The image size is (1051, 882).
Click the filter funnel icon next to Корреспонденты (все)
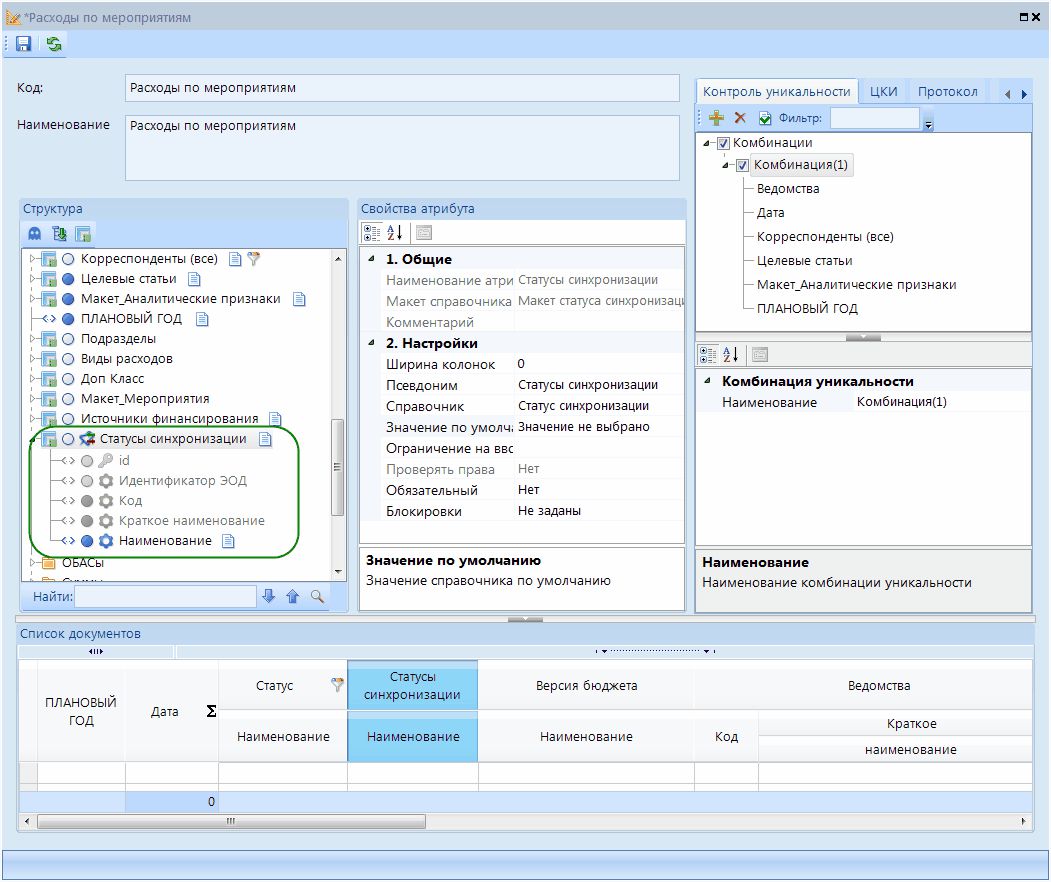click(x=254, y=259)
